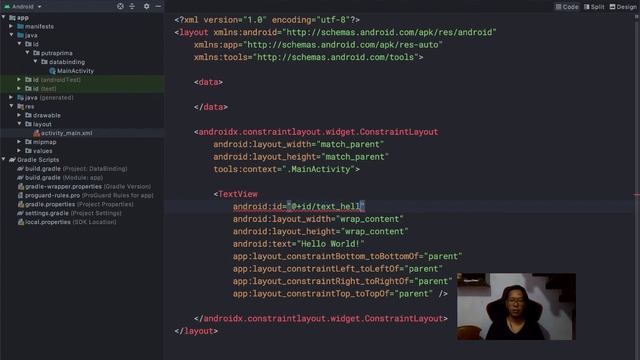The image size is (640, 360).
Task: Collapse the app module node
Action: 4,17
